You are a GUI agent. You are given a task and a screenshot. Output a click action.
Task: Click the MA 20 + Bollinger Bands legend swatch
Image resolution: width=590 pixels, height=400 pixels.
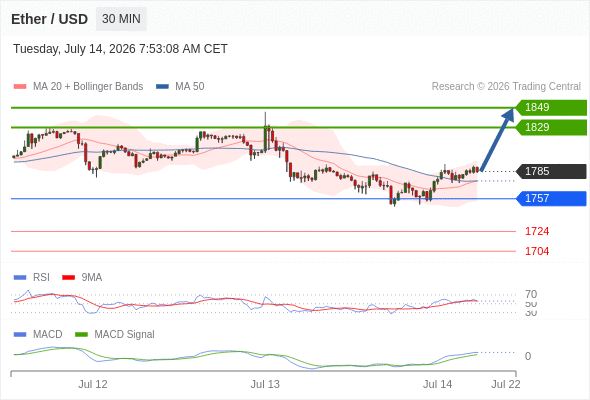[20, 87]
